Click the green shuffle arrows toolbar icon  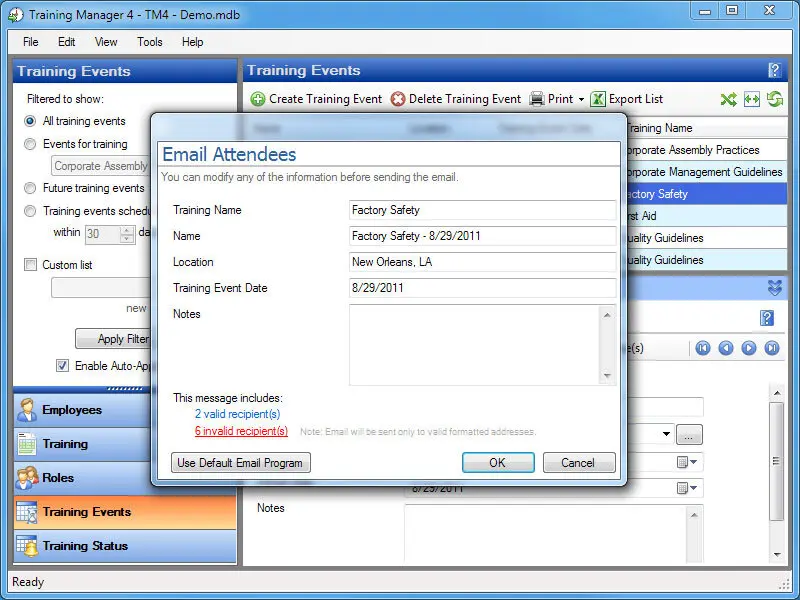pyautogui.click(x=728, y=99)
